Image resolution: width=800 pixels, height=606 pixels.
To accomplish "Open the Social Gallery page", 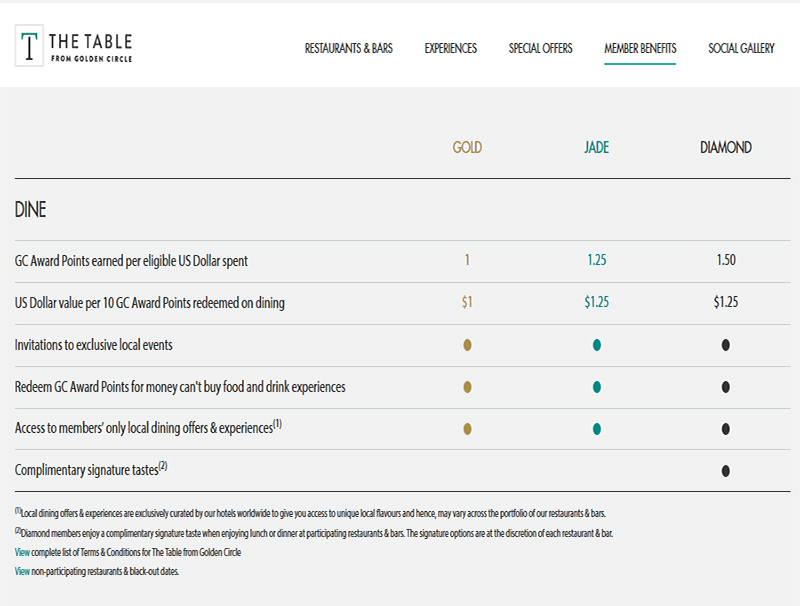I will pyautogui.click(x=741, y=48).
